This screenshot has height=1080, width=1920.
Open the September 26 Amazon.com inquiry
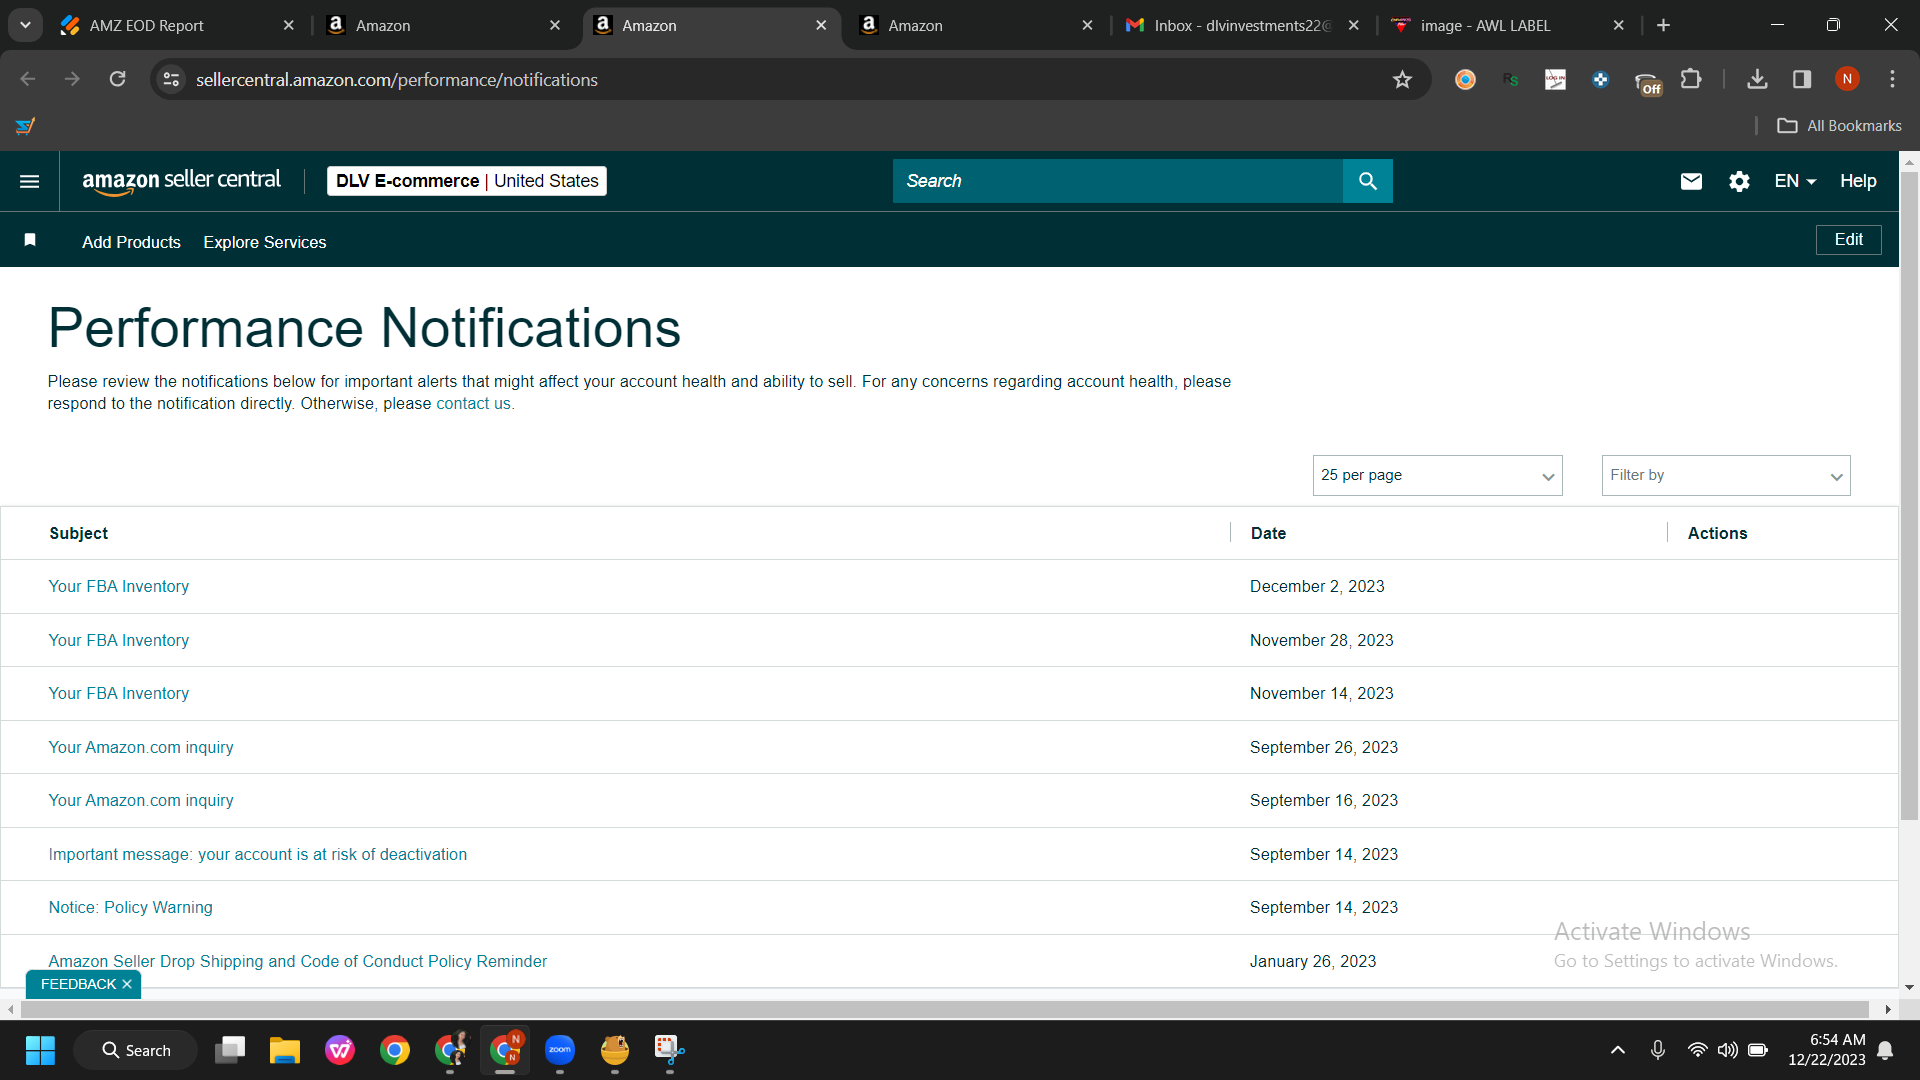coord(141,747)
